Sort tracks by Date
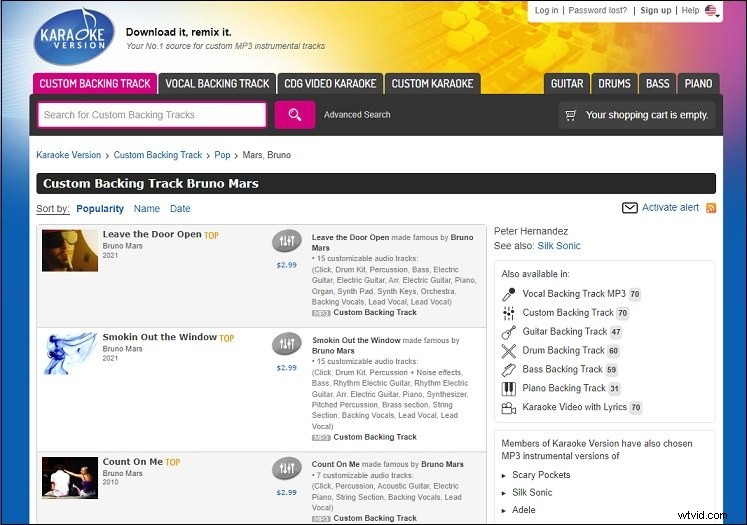This screenshot has width=747, height=525. tap(180, 209)
